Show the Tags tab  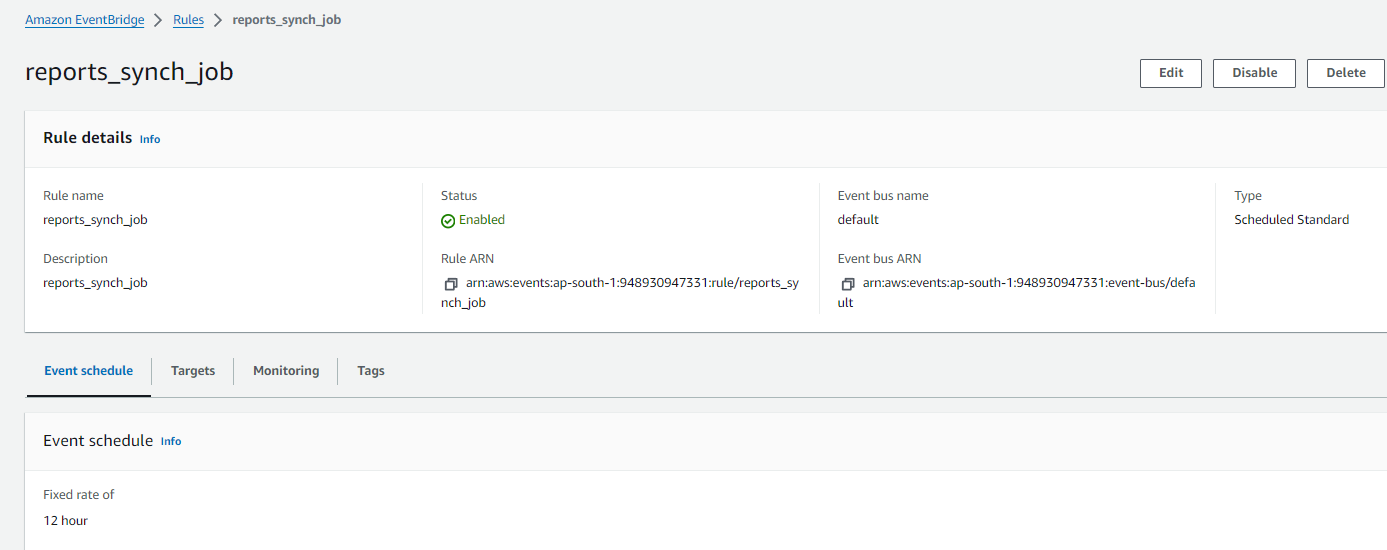[x=371, y=371]
